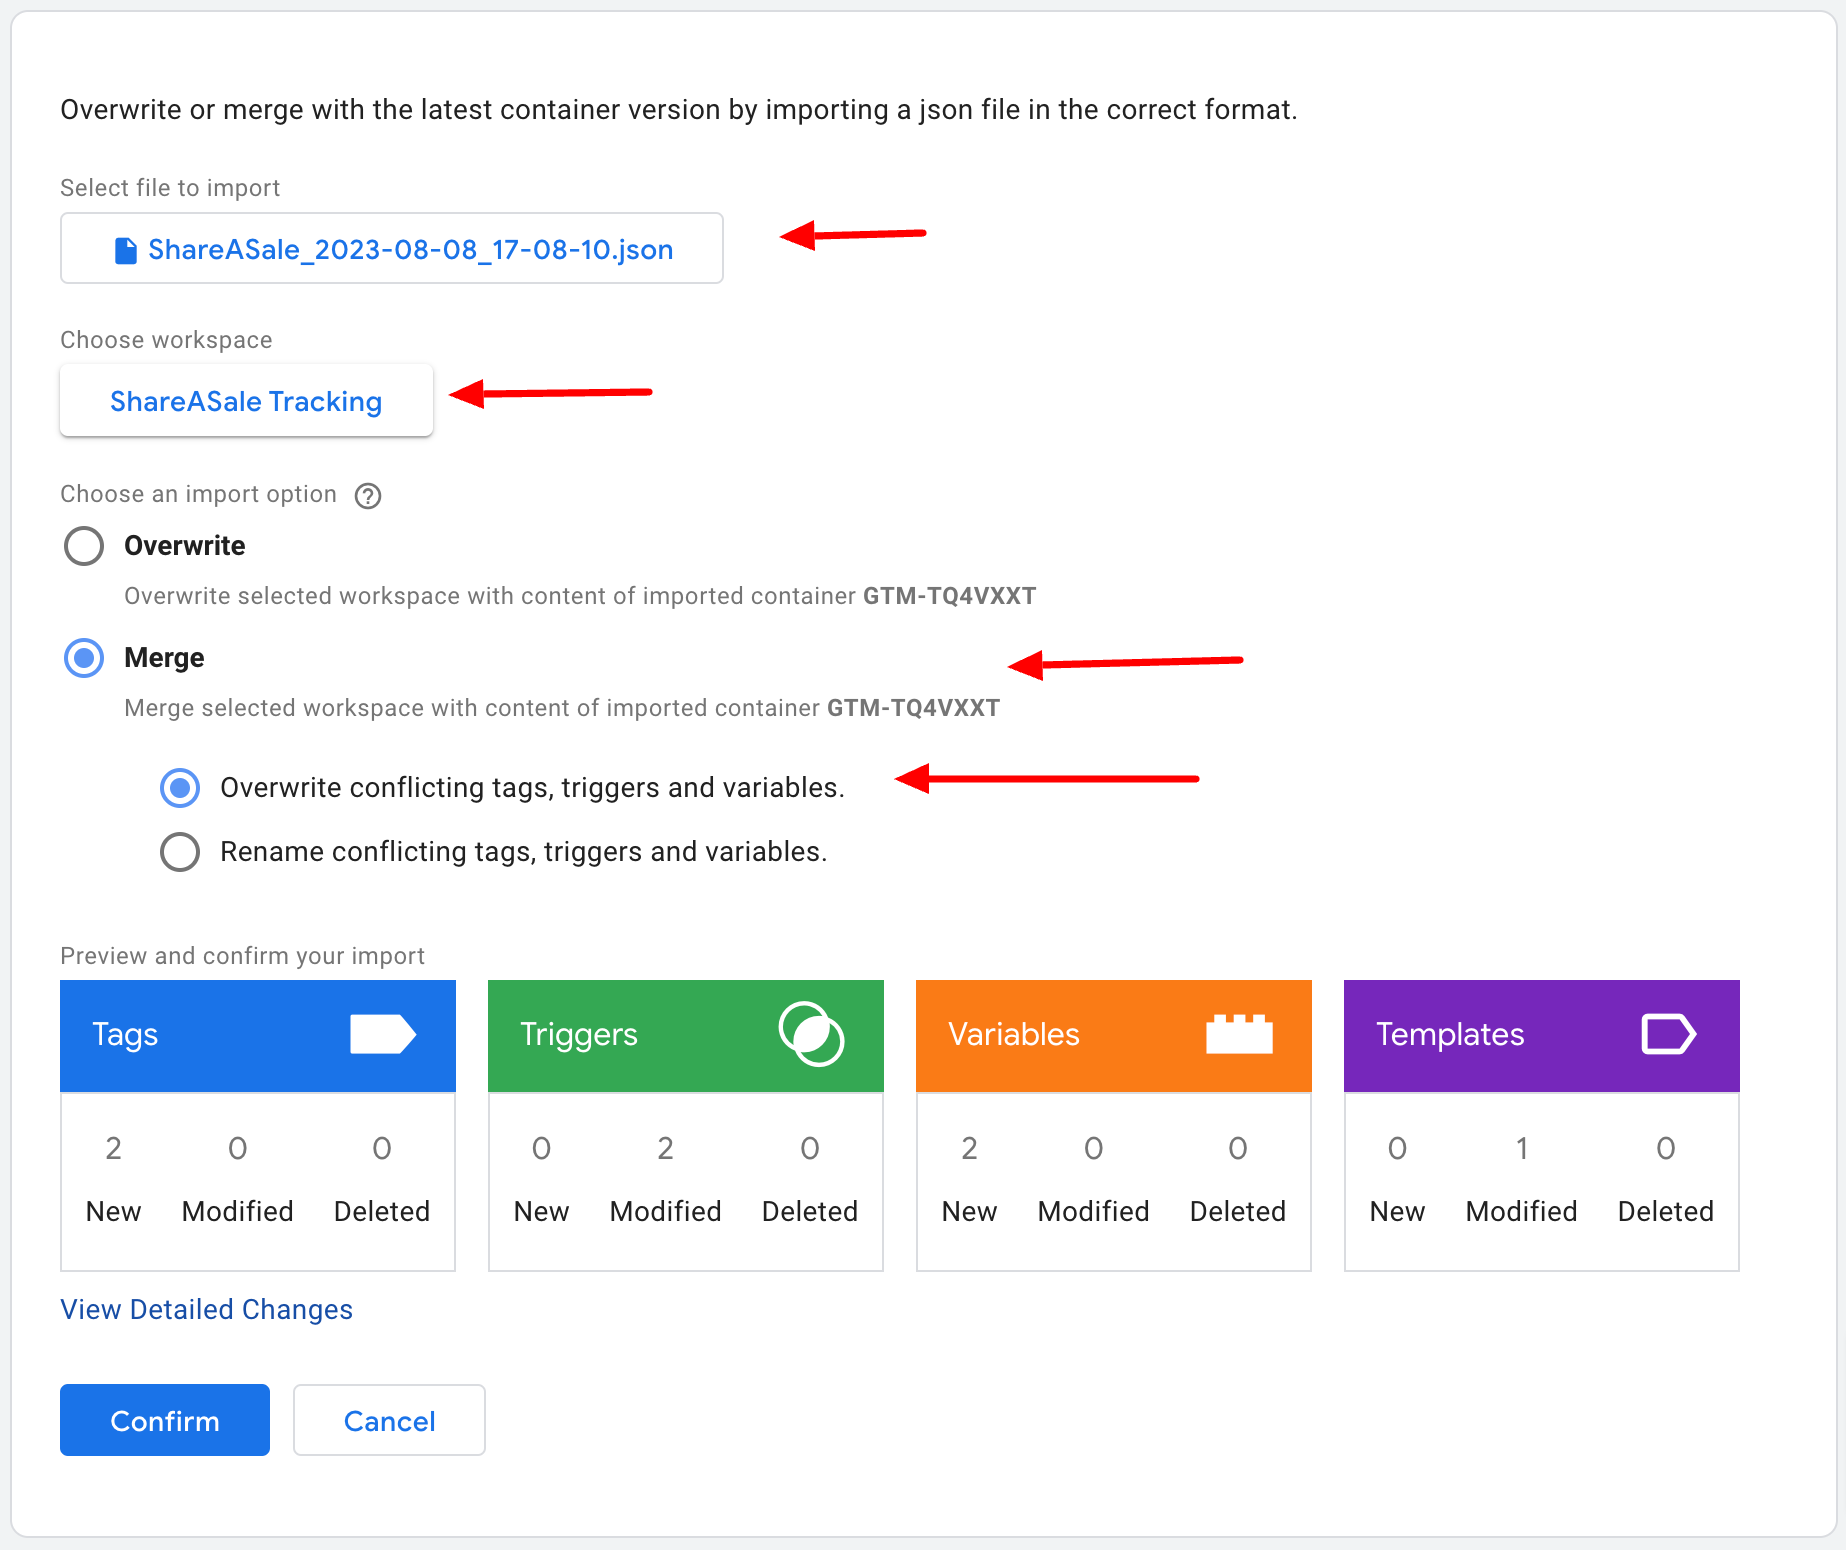The image size is (1846, 1550).
Task: Open the ShareASale Tracking workspace chooser
Action: pyautogui.click(x=246, y=400)
